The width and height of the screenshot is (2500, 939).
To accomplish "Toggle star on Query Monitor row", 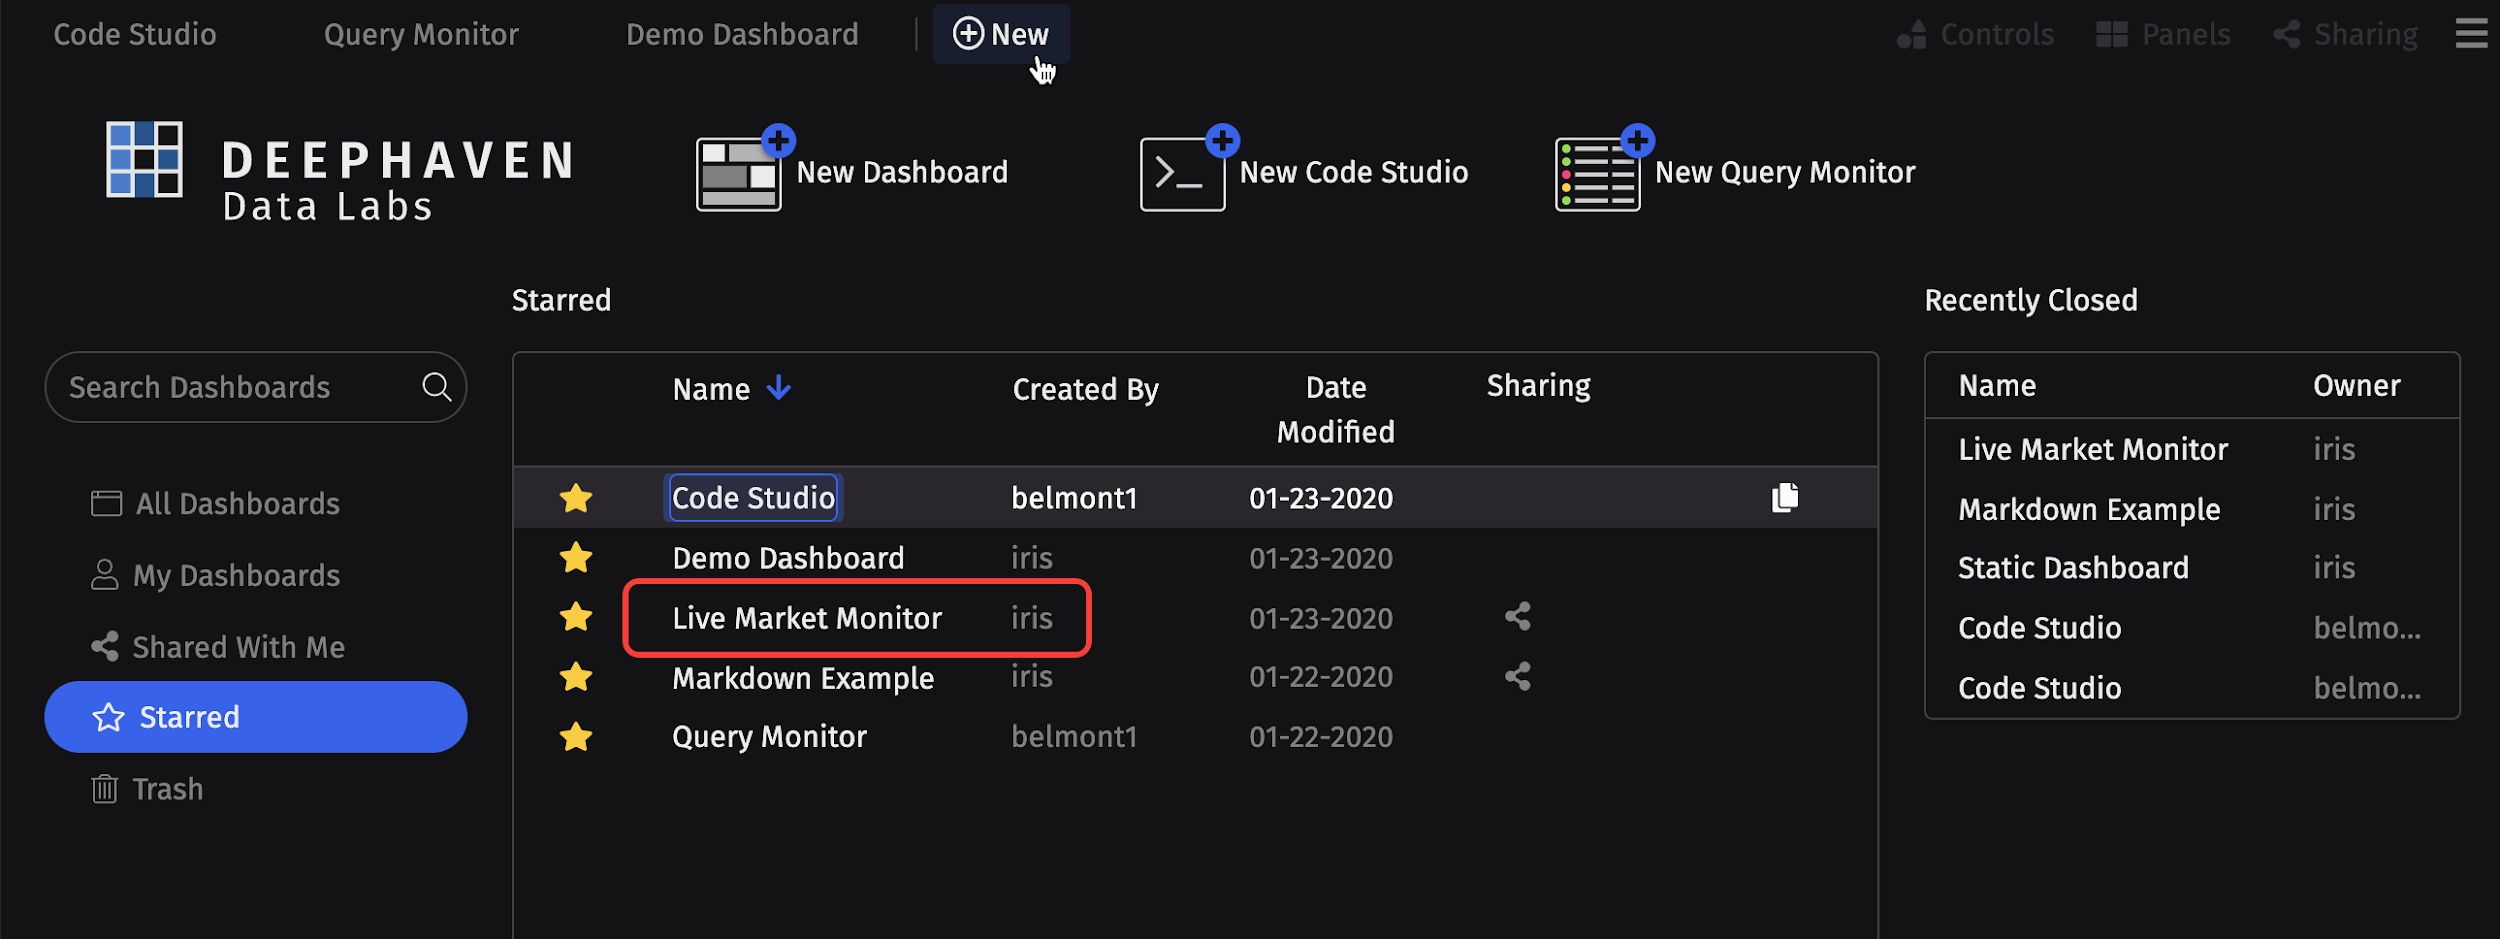I will tap(576, 737).
